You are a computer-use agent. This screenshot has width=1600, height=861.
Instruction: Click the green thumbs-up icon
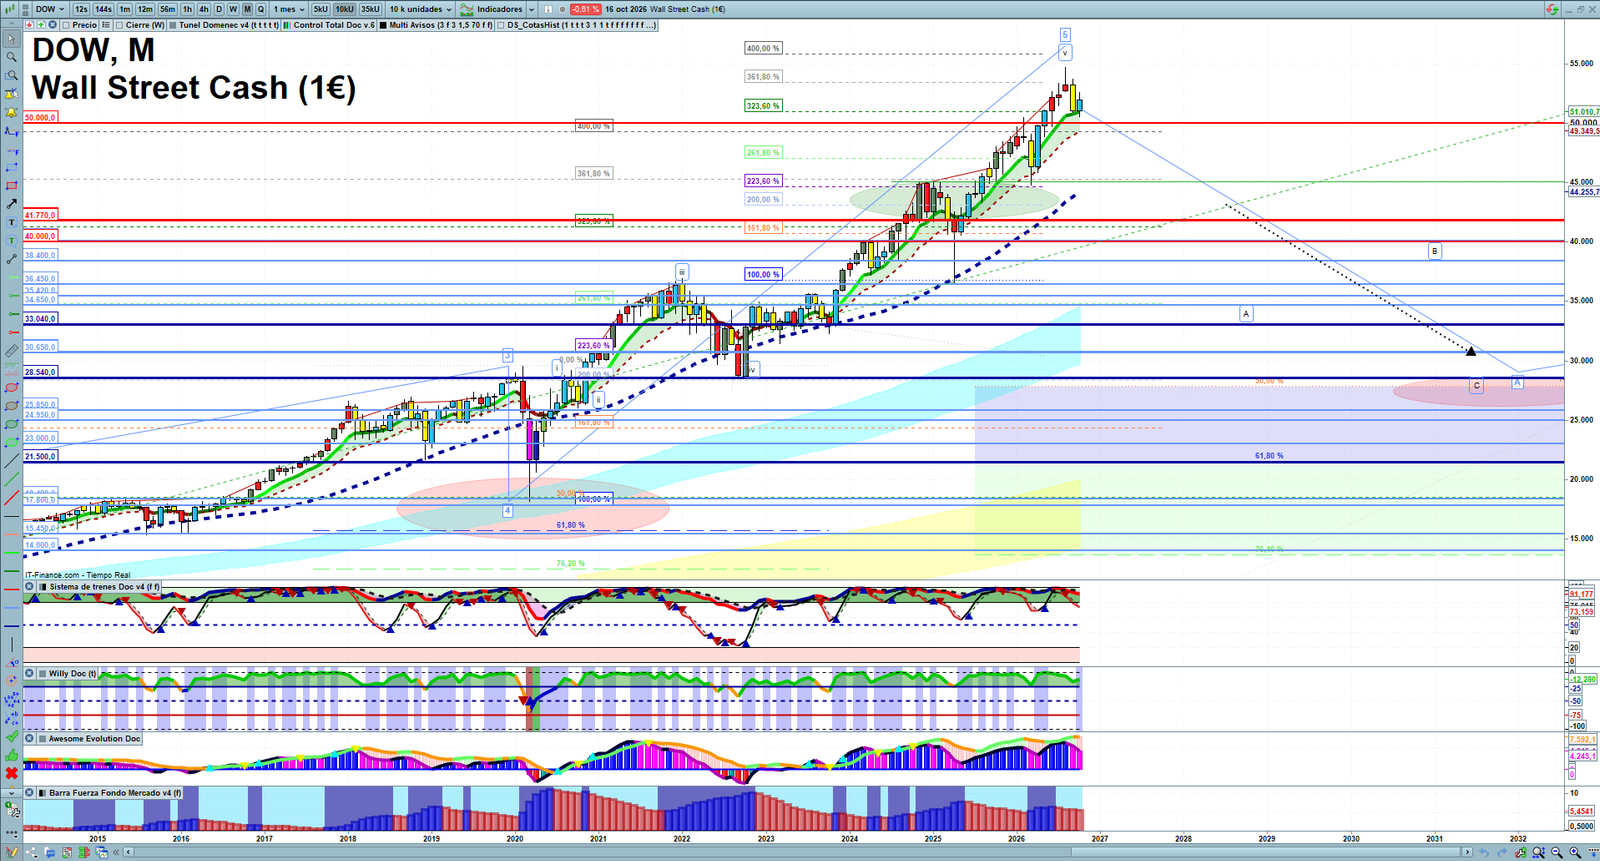pyautogui.click(x=11, y=755)
